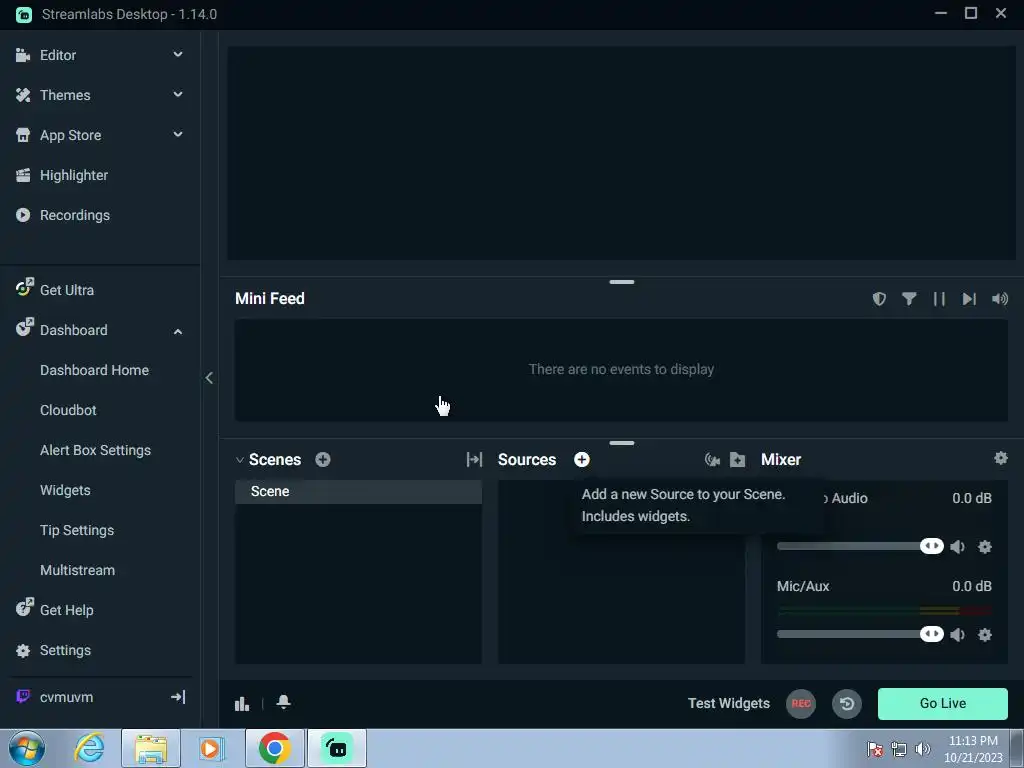Click Test Widgets
Image resolution: width=1024 pixels, height=768 pixels.
[x=729, y=703]
